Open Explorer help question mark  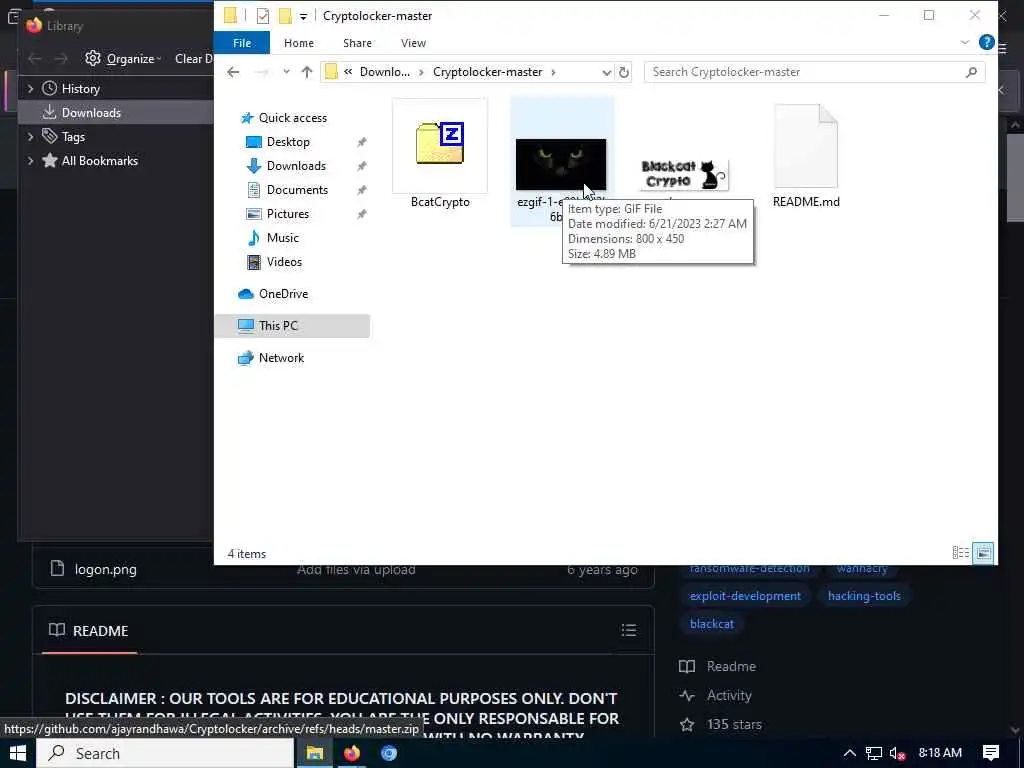coord(987,42)
